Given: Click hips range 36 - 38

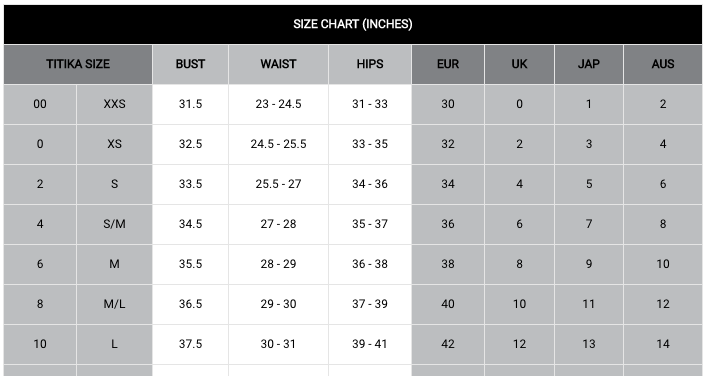Looking at the screenshot, I should [x=370, y=264].
